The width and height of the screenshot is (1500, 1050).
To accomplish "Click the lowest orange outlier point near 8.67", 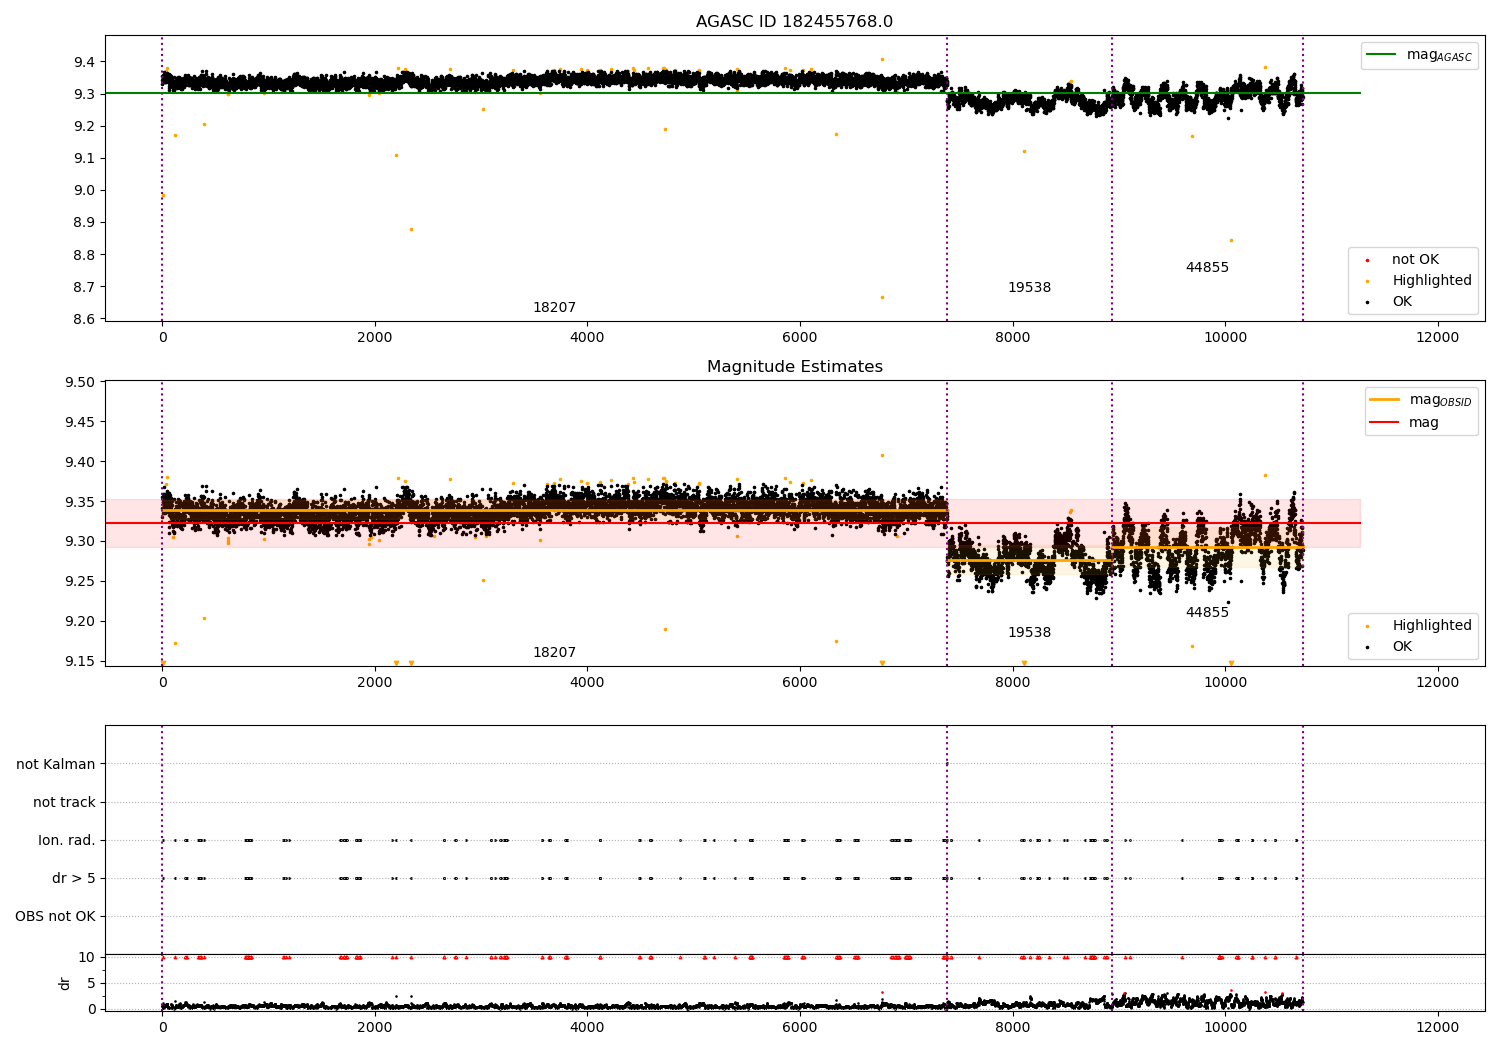I will (882, 297).
